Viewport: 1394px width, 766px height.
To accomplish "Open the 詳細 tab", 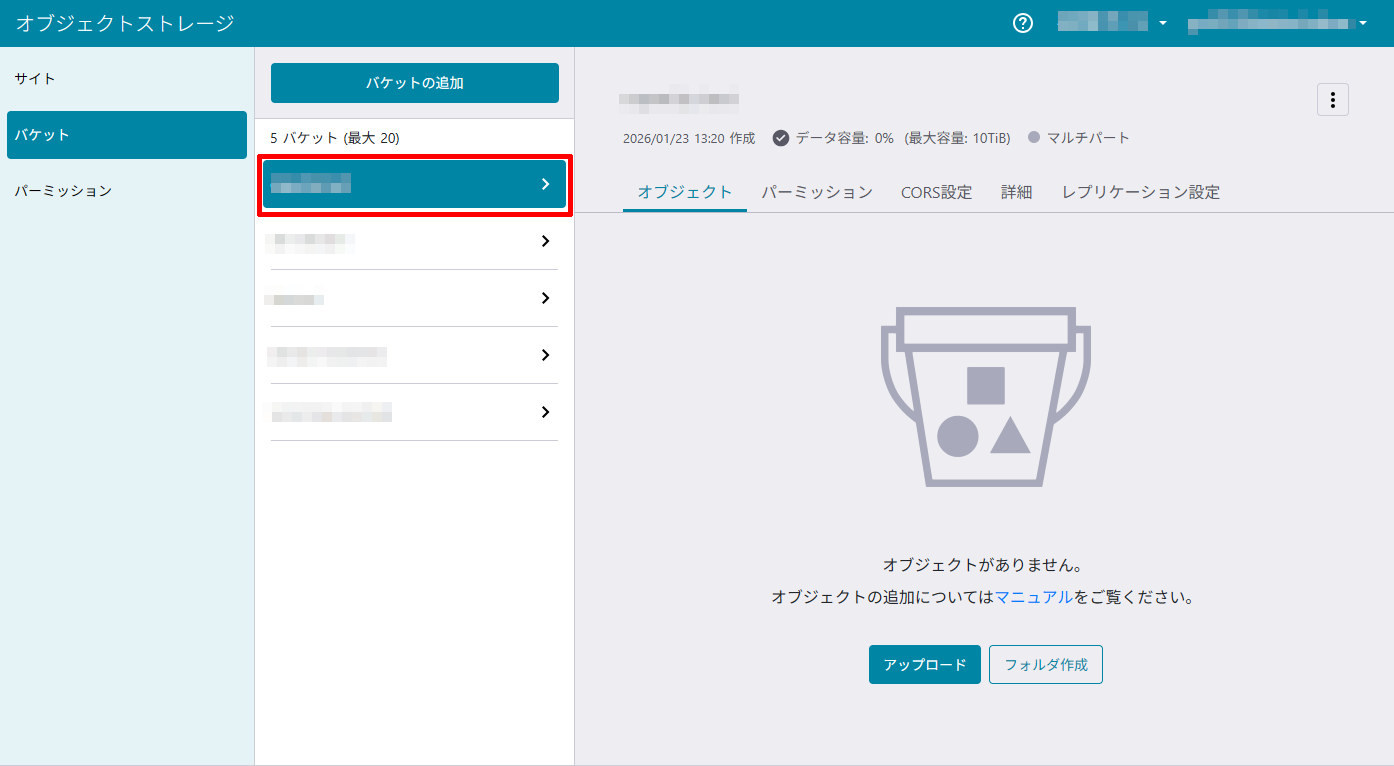I will [x=1016, y=192].
